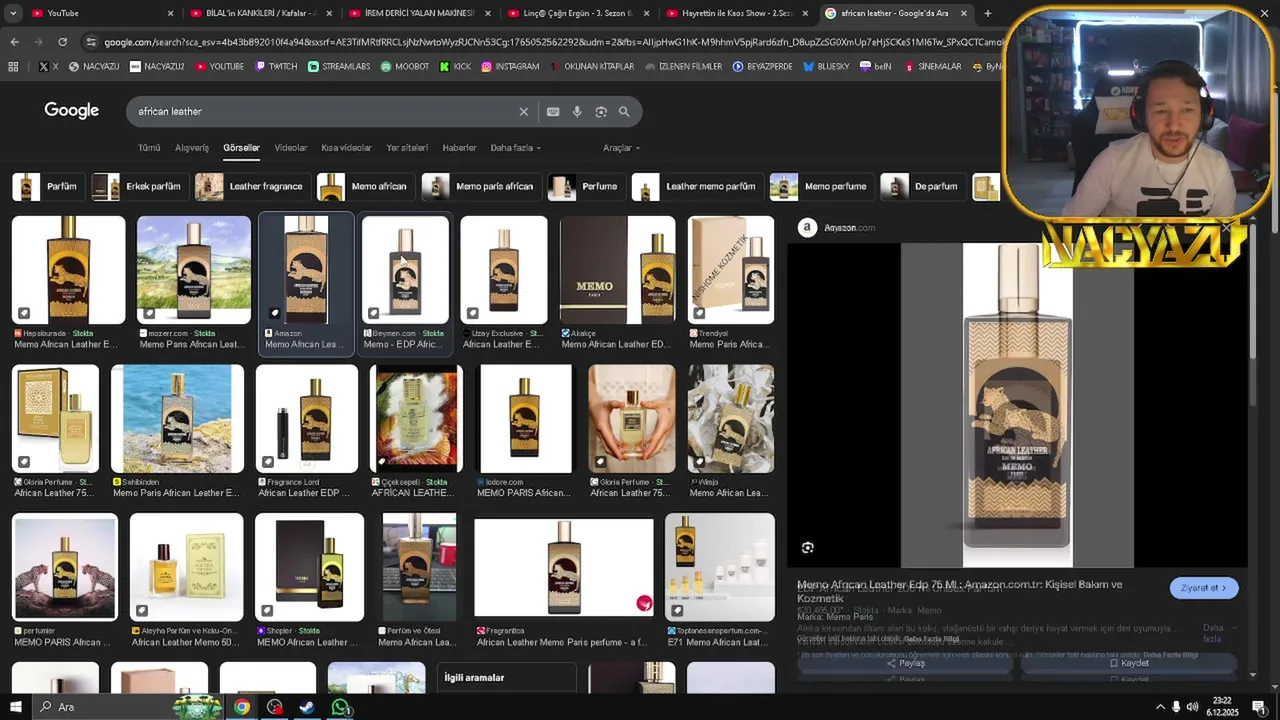Expand the Daha fazla search filter dropdown
This screenshot has height=720, width=1280.
(x=515, y=148)
